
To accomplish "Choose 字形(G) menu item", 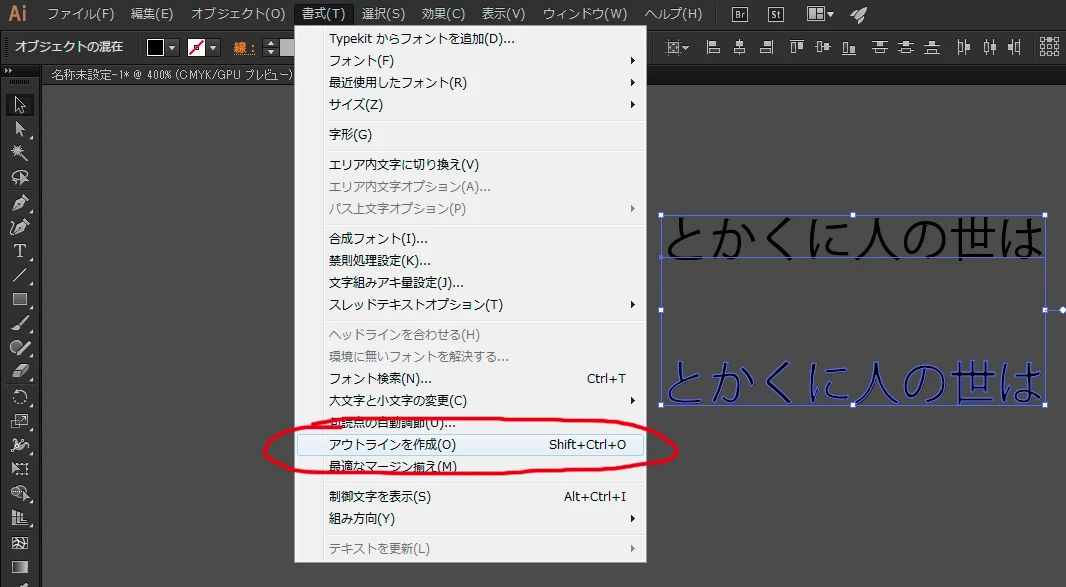I will [x=469, y=135].
